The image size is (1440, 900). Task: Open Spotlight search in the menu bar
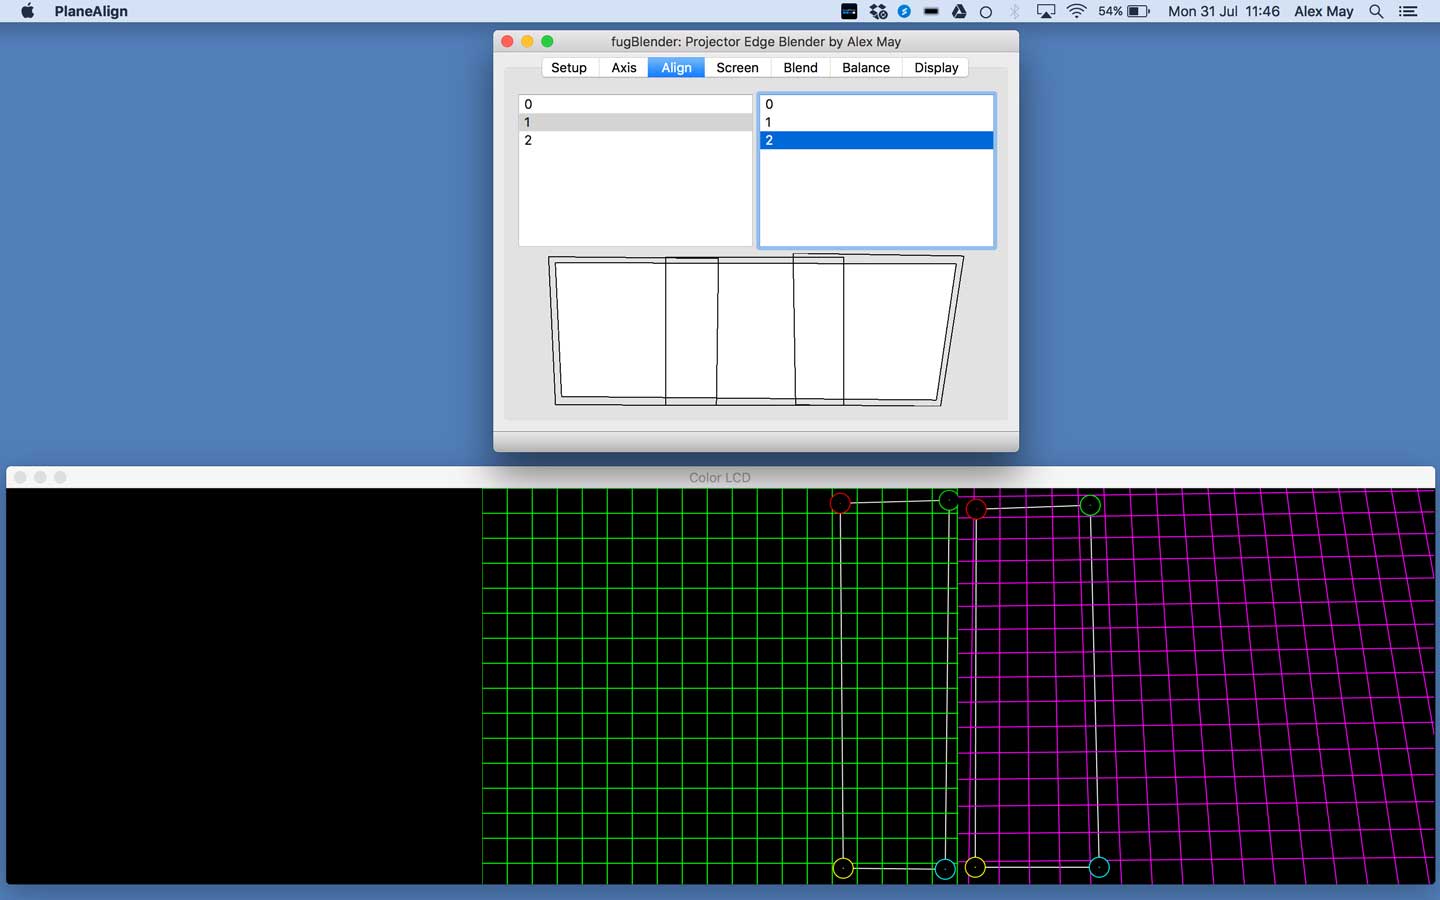tap(1376, 12)
